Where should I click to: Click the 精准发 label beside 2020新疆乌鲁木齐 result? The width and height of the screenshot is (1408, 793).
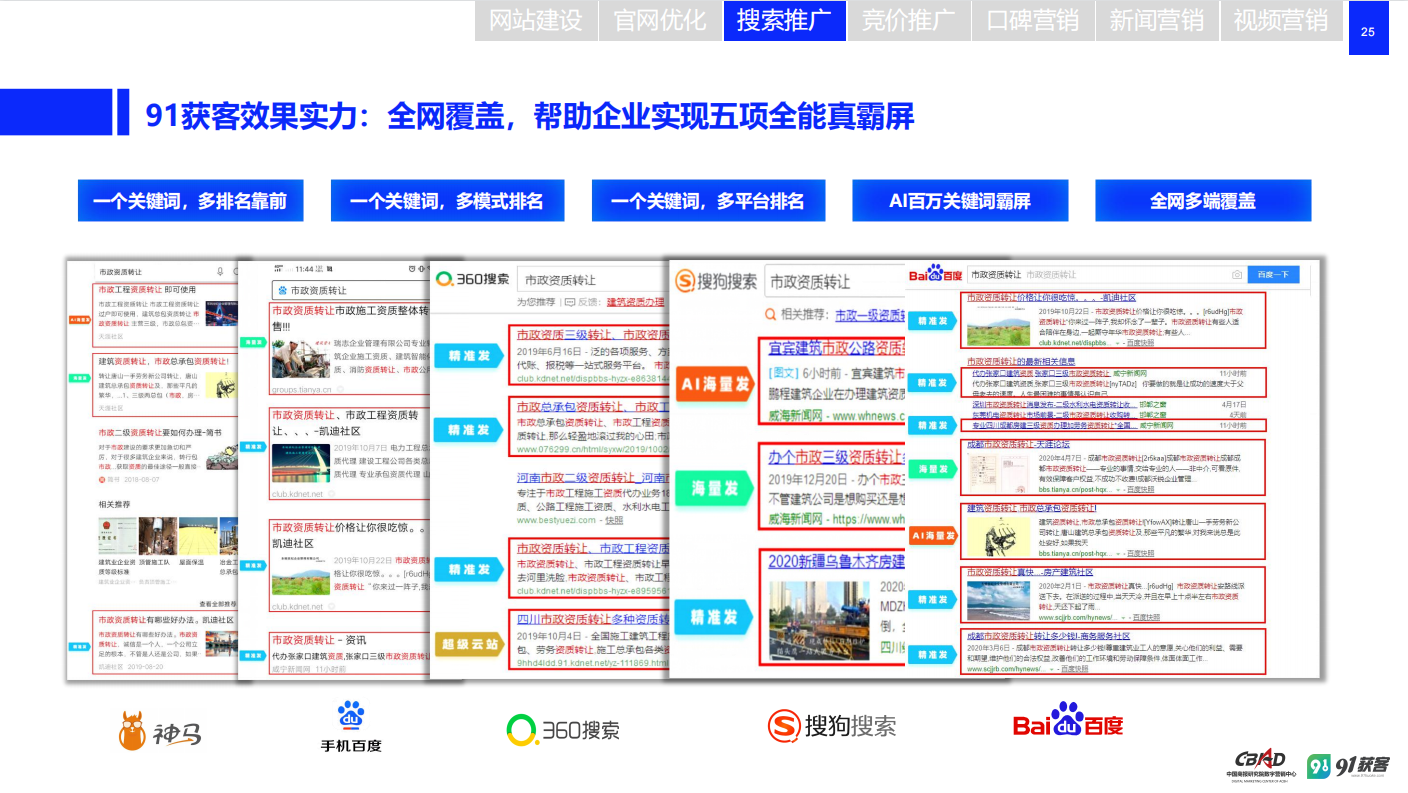[716, 617]
